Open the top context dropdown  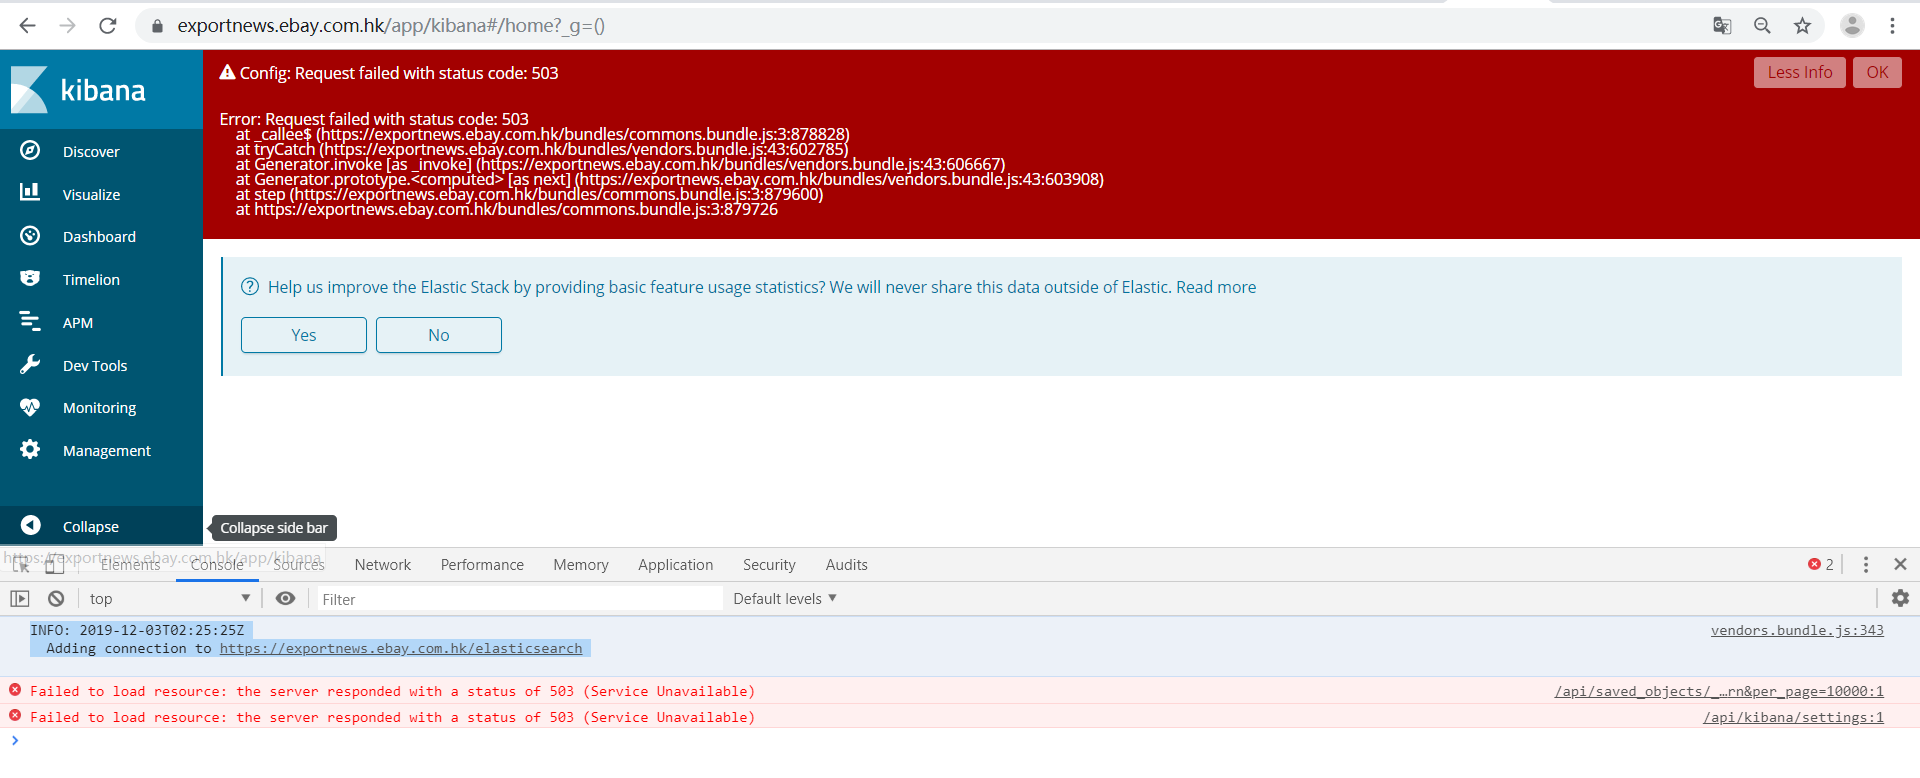[168, 599]
